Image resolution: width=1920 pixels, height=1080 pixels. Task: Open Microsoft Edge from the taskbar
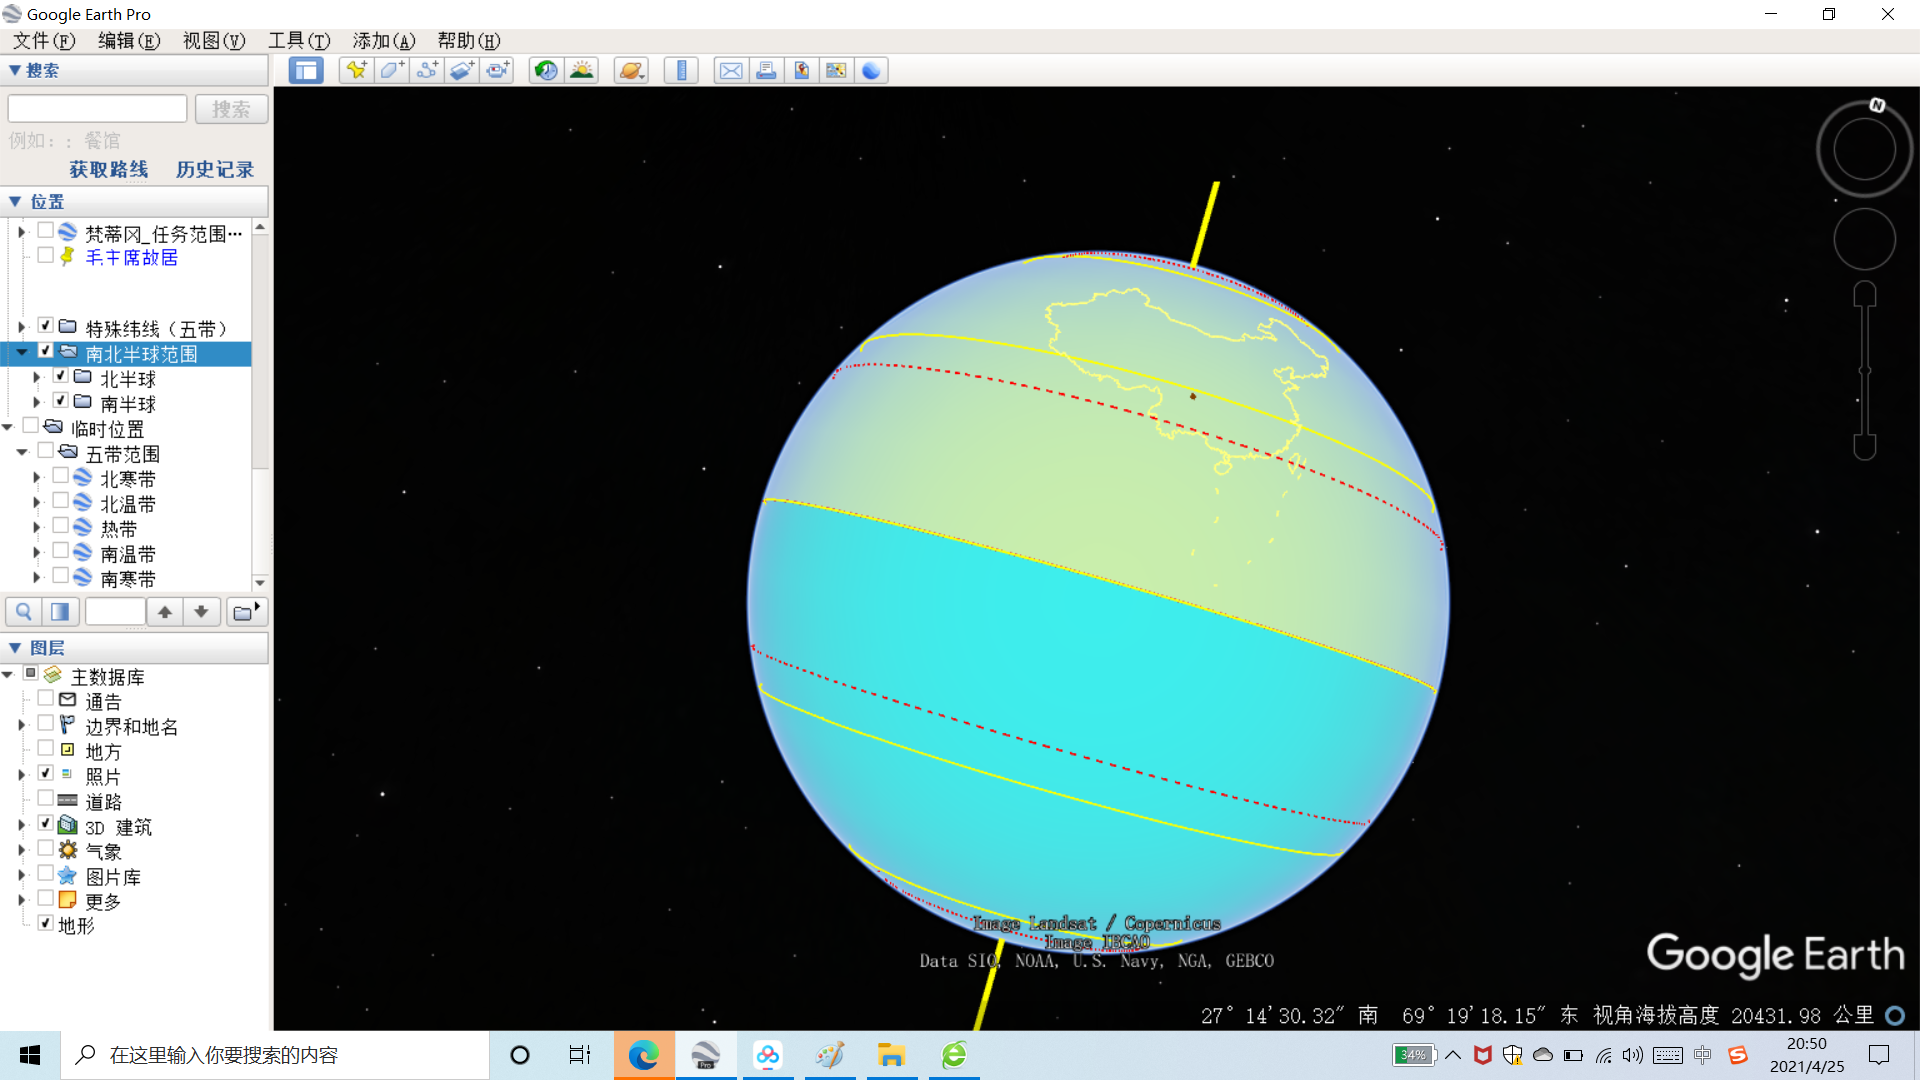coord(644,1055)
